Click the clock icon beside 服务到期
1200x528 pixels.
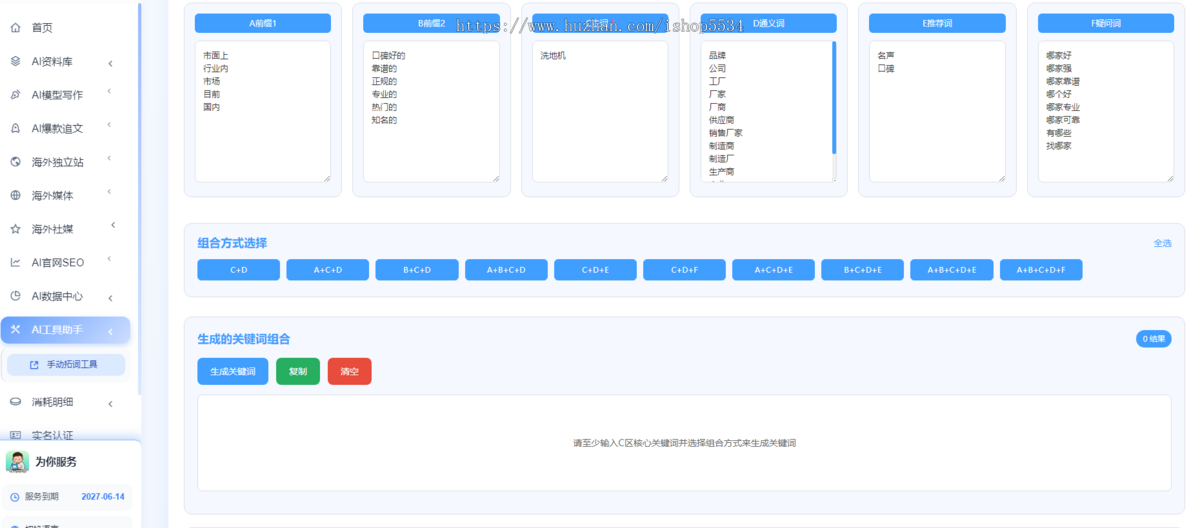(x=14, y=496)
